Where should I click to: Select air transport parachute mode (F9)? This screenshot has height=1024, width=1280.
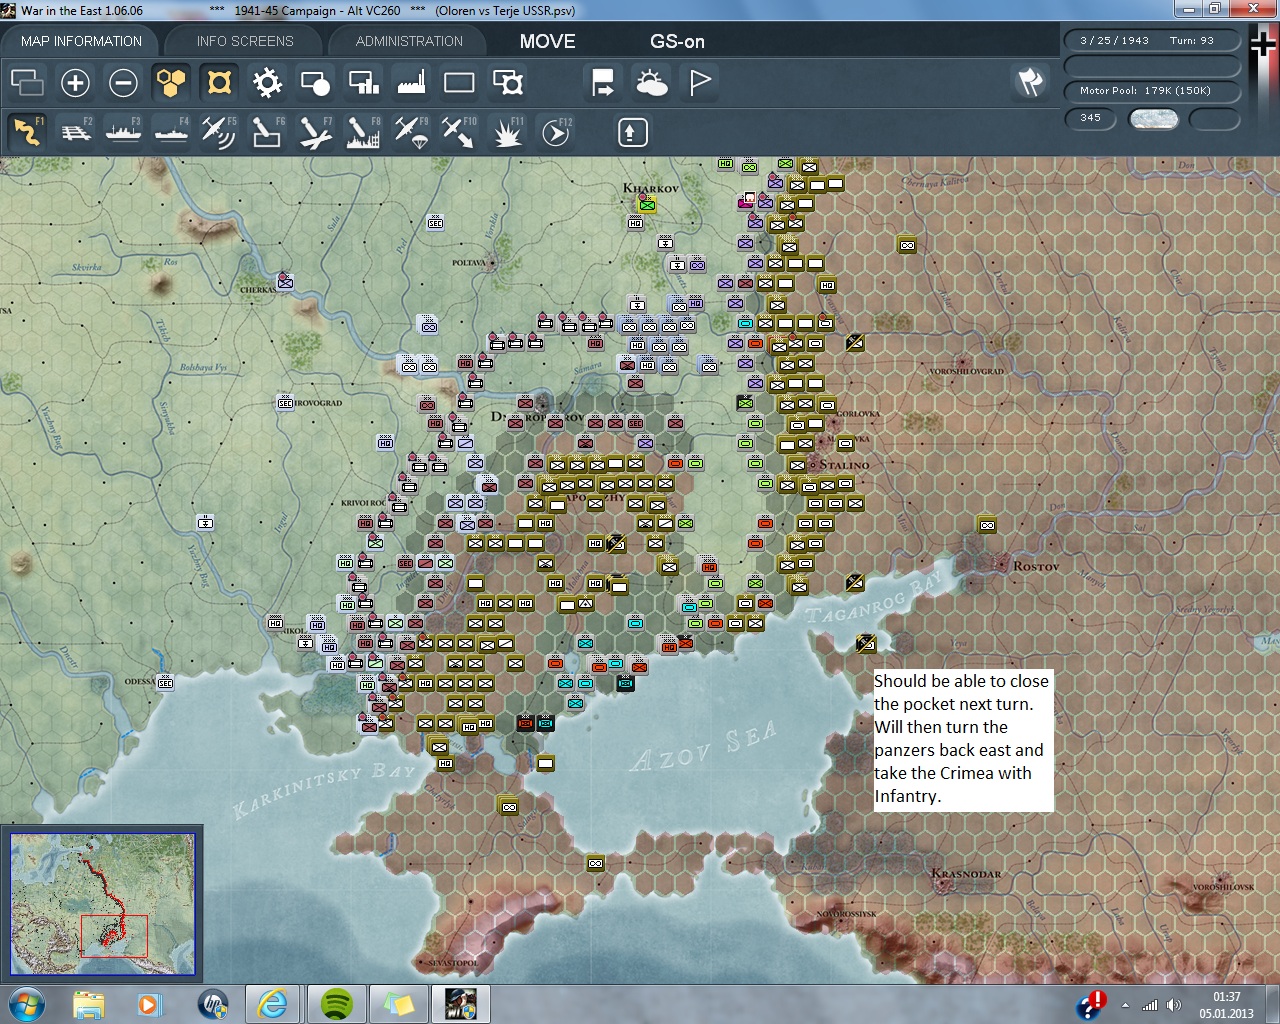point(411,132)
